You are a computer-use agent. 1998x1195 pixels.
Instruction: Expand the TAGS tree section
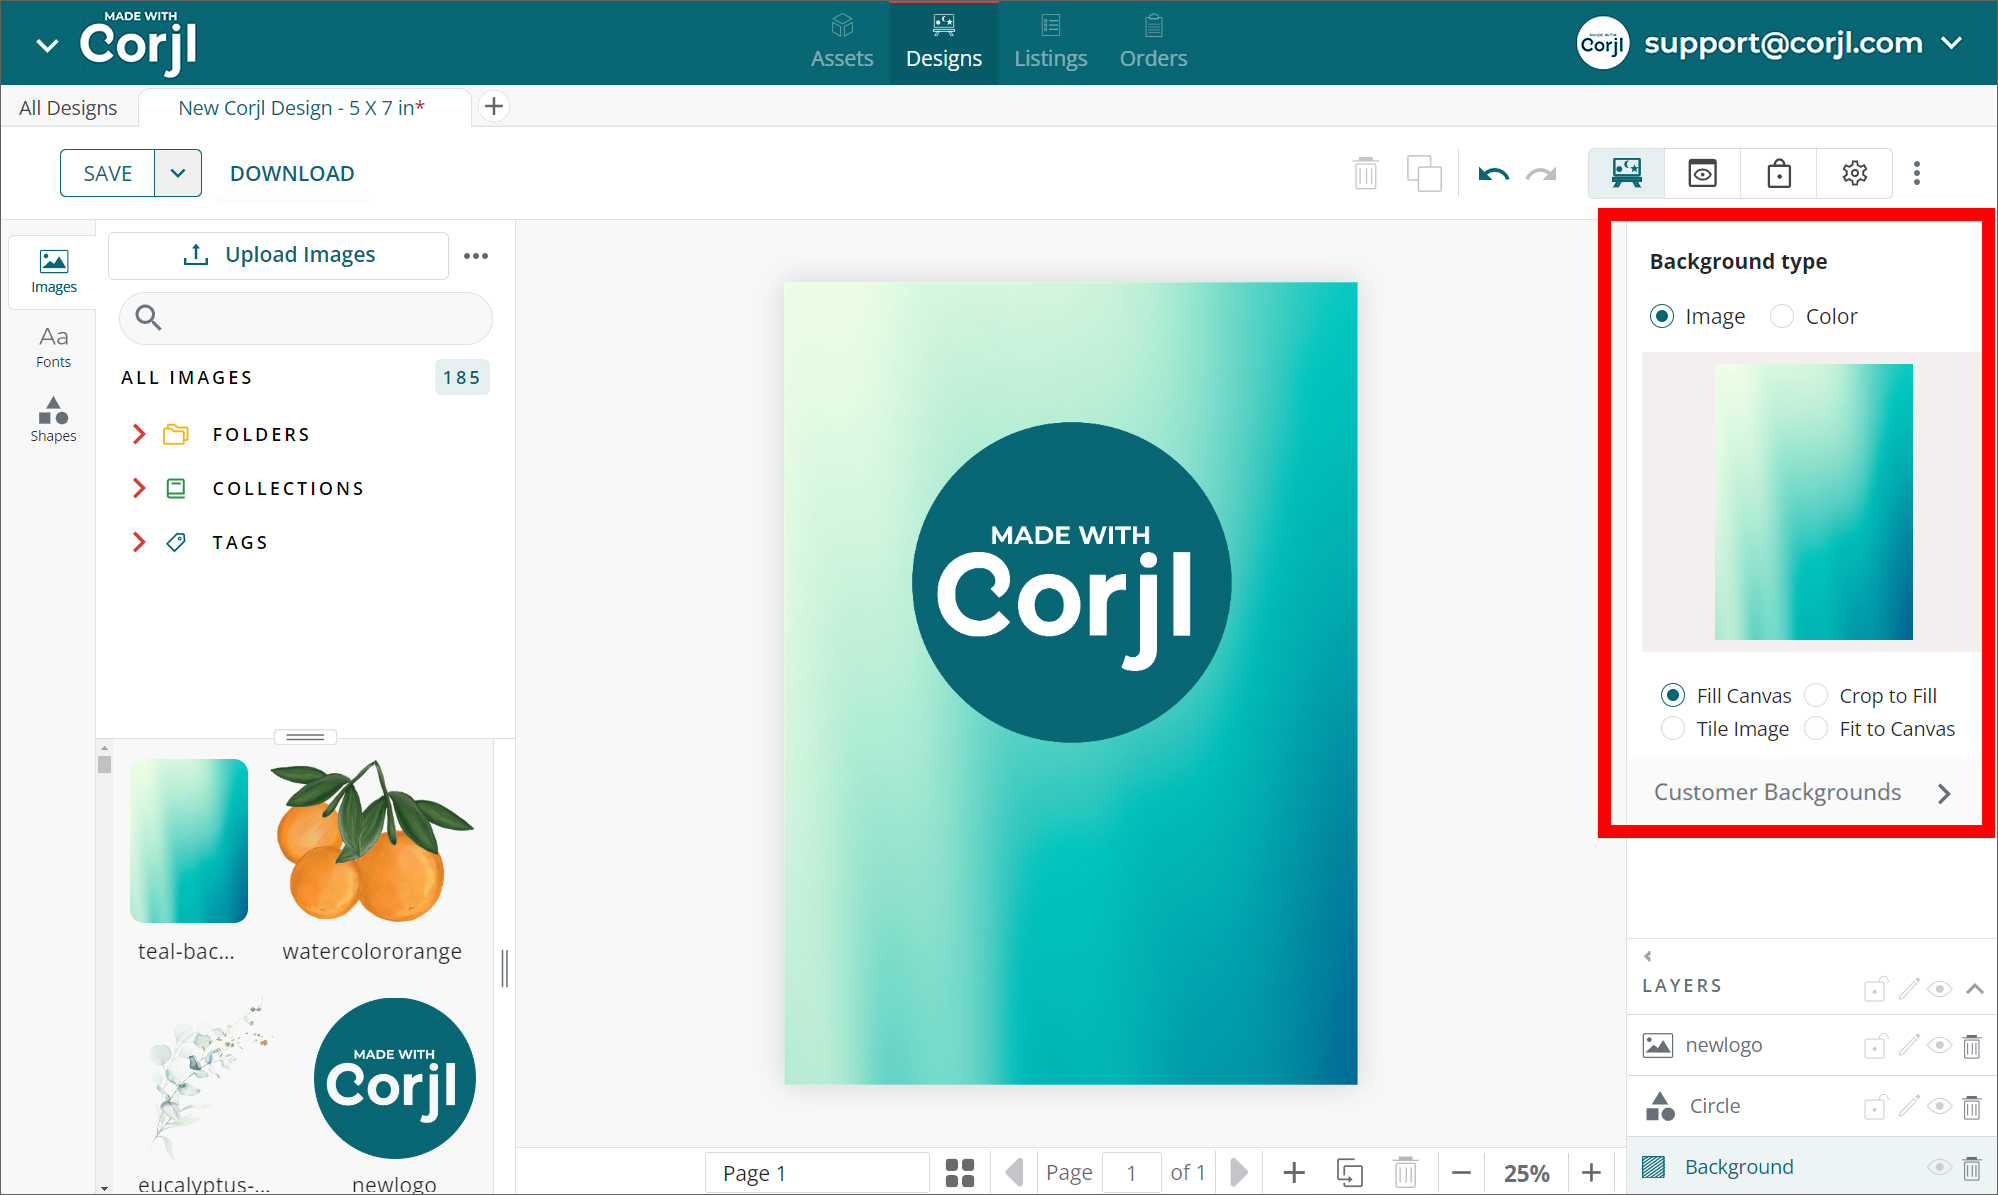click(139, 542)
